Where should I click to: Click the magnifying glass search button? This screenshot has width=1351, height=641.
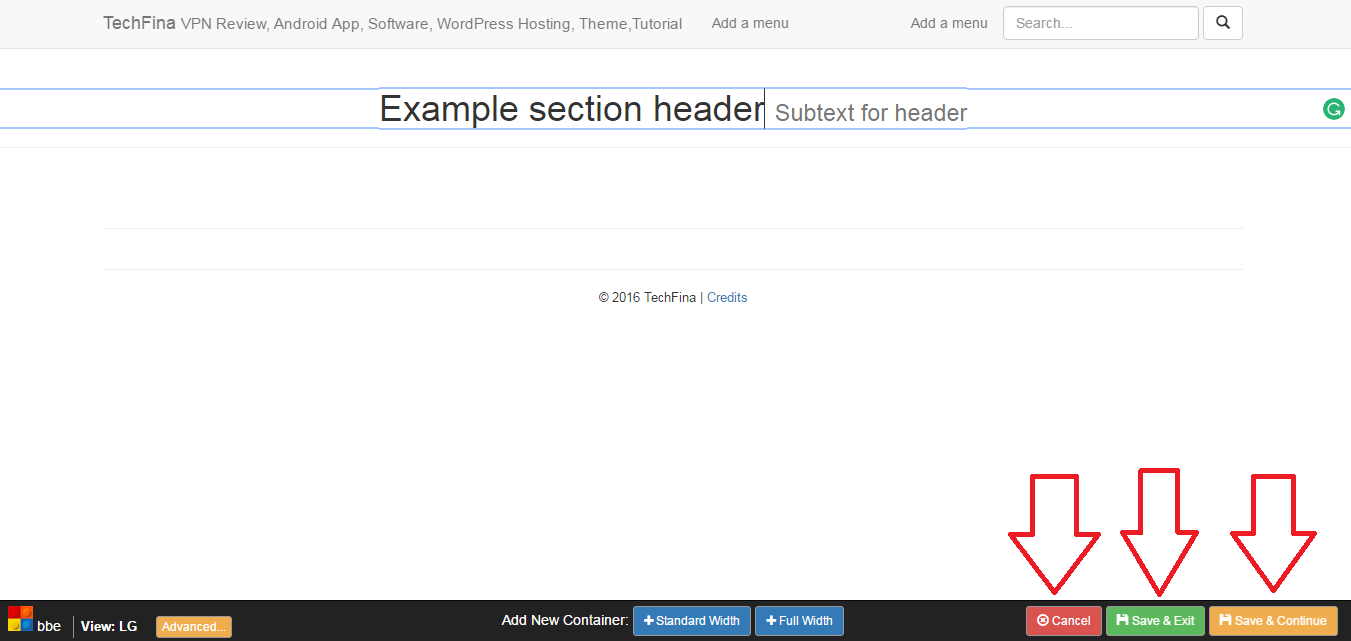click(x=1222, y=23)
